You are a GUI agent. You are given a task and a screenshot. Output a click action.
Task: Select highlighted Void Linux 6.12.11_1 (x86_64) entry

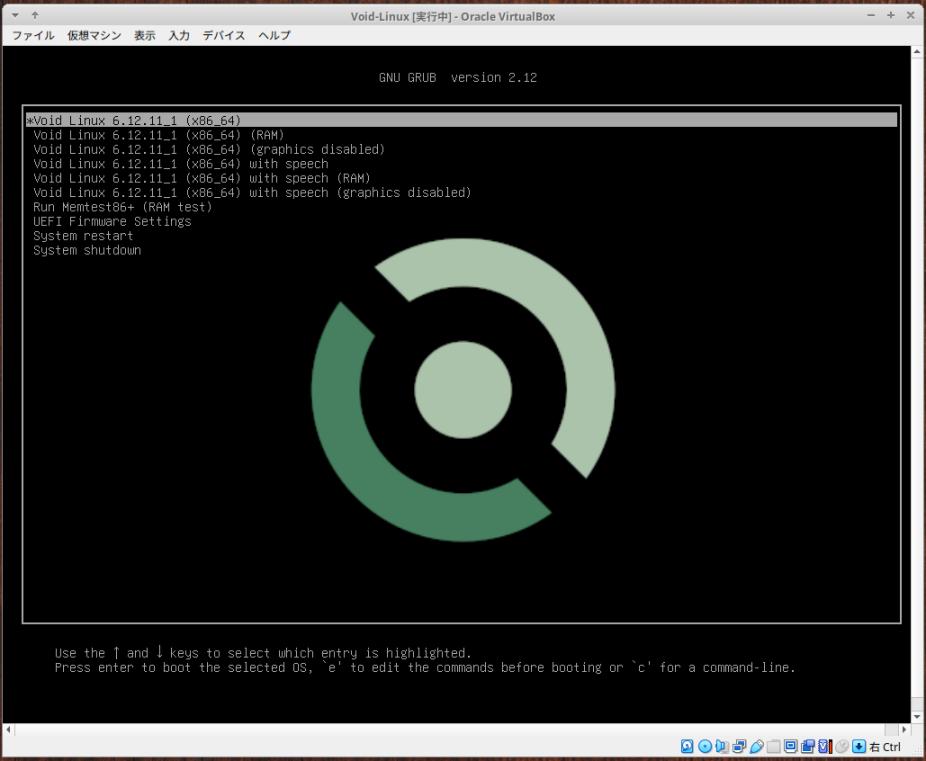461,120
